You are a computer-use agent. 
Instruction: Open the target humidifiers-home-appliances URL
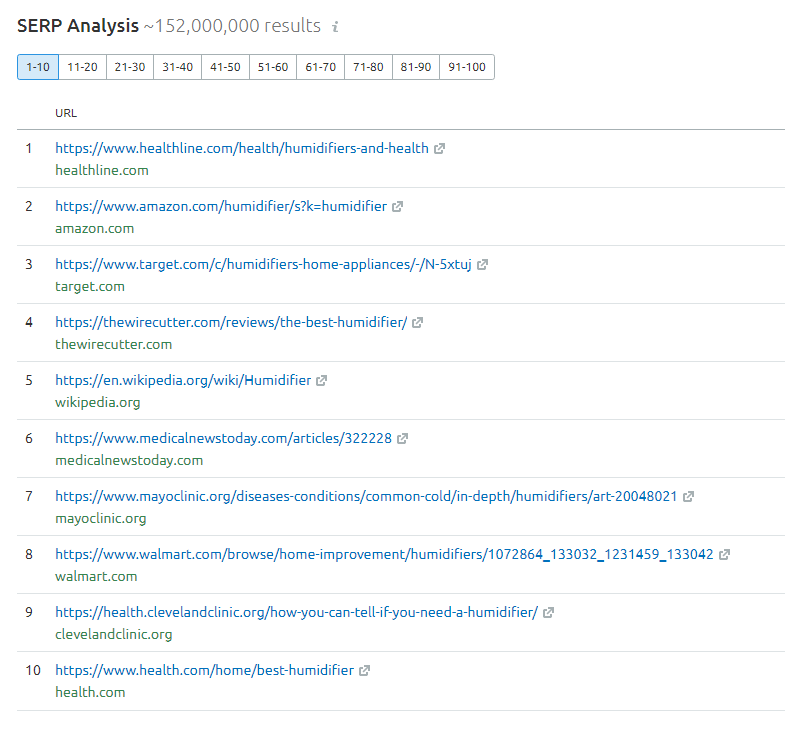coord(263,265)
